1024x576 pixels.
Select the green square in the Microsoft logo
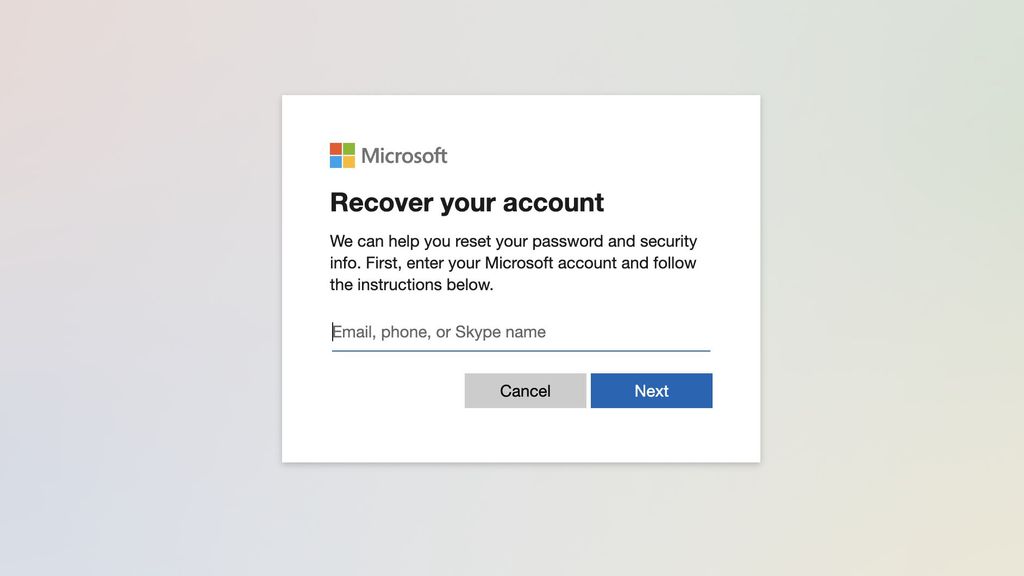pyautogui.click(x=348, y=149)
